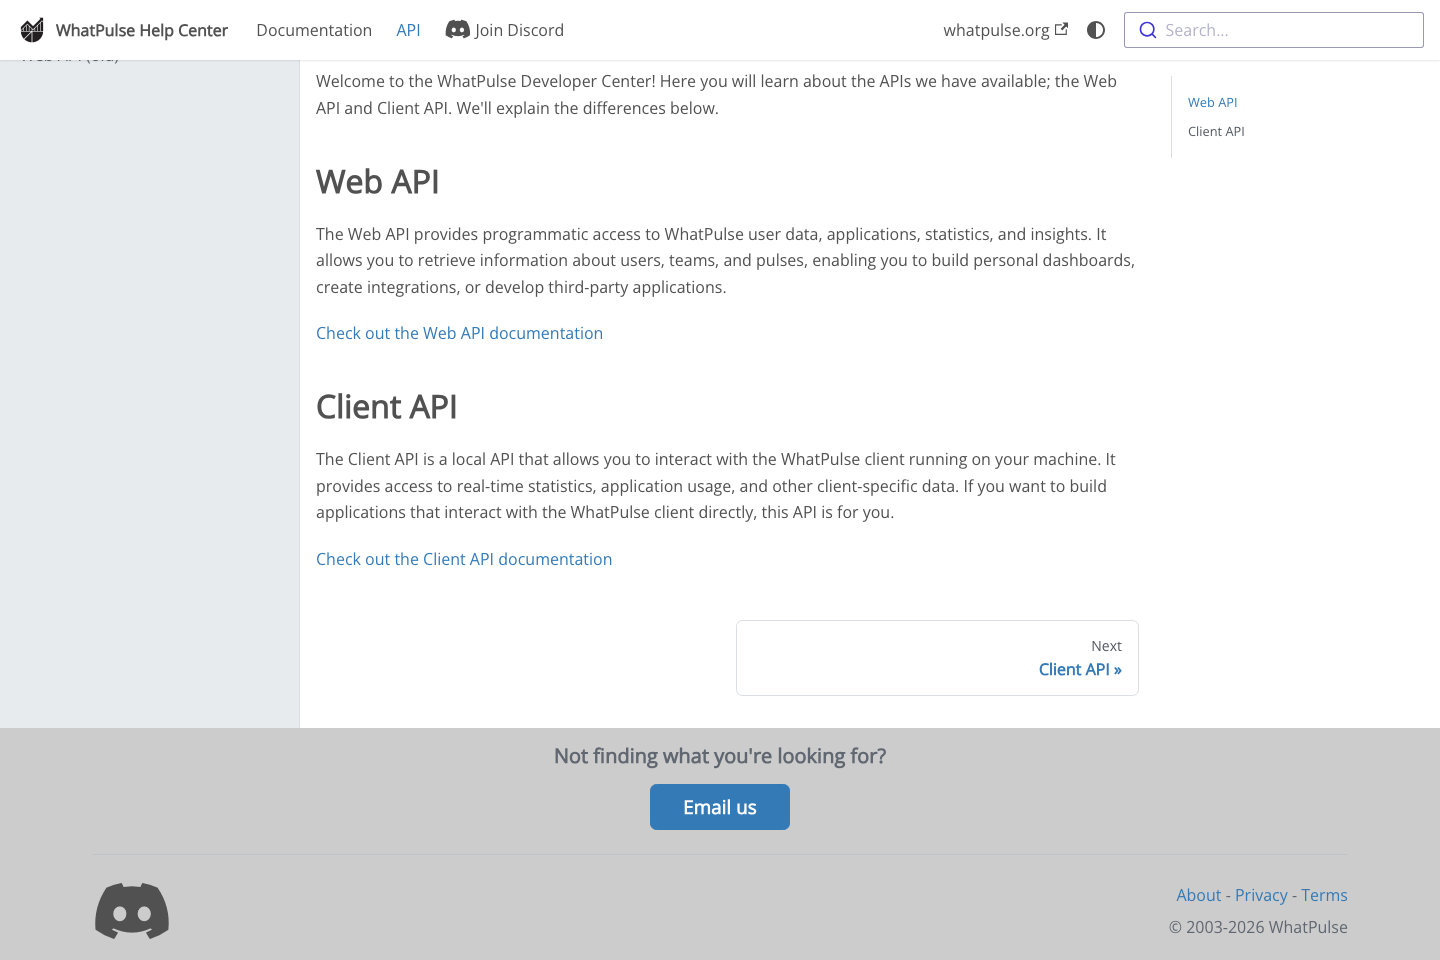Image resolution: width=1440 pixels, height=960 pixels.
Task: Open the Terms page in the footer
Action: pyautogui.click(x=1324, y=895)
